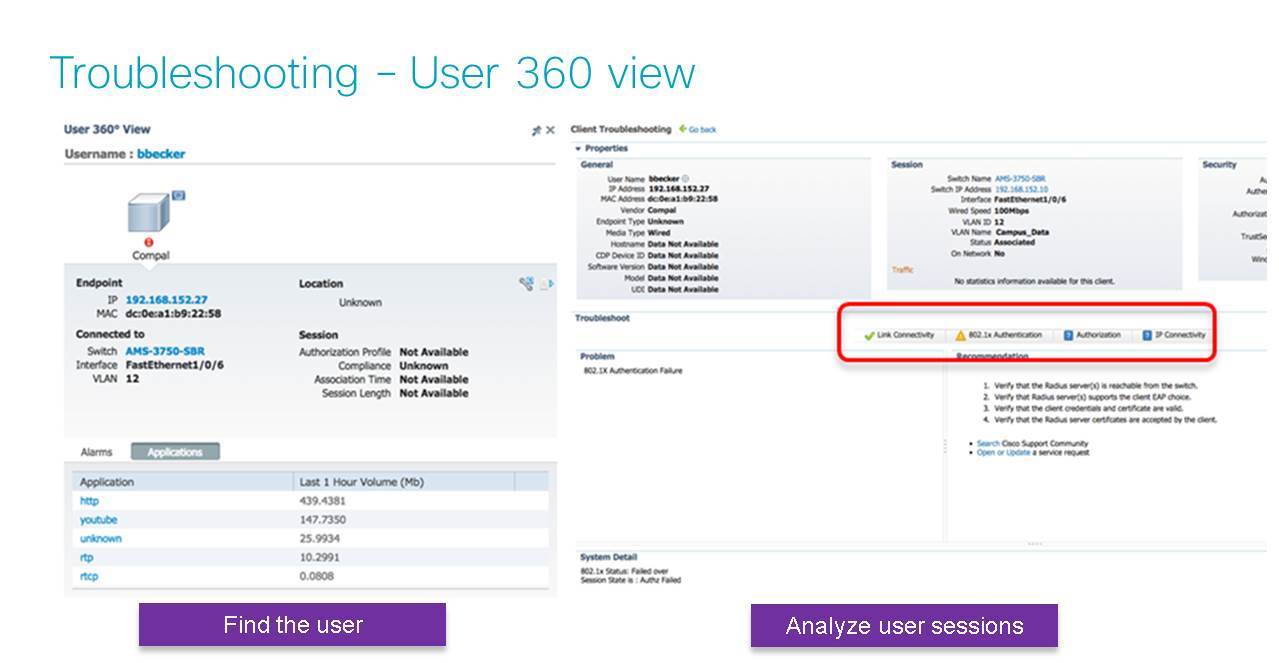Screen dimensions: 1279x663
Task: Switch to the Alarms tab
Action: tap(96, 452)
